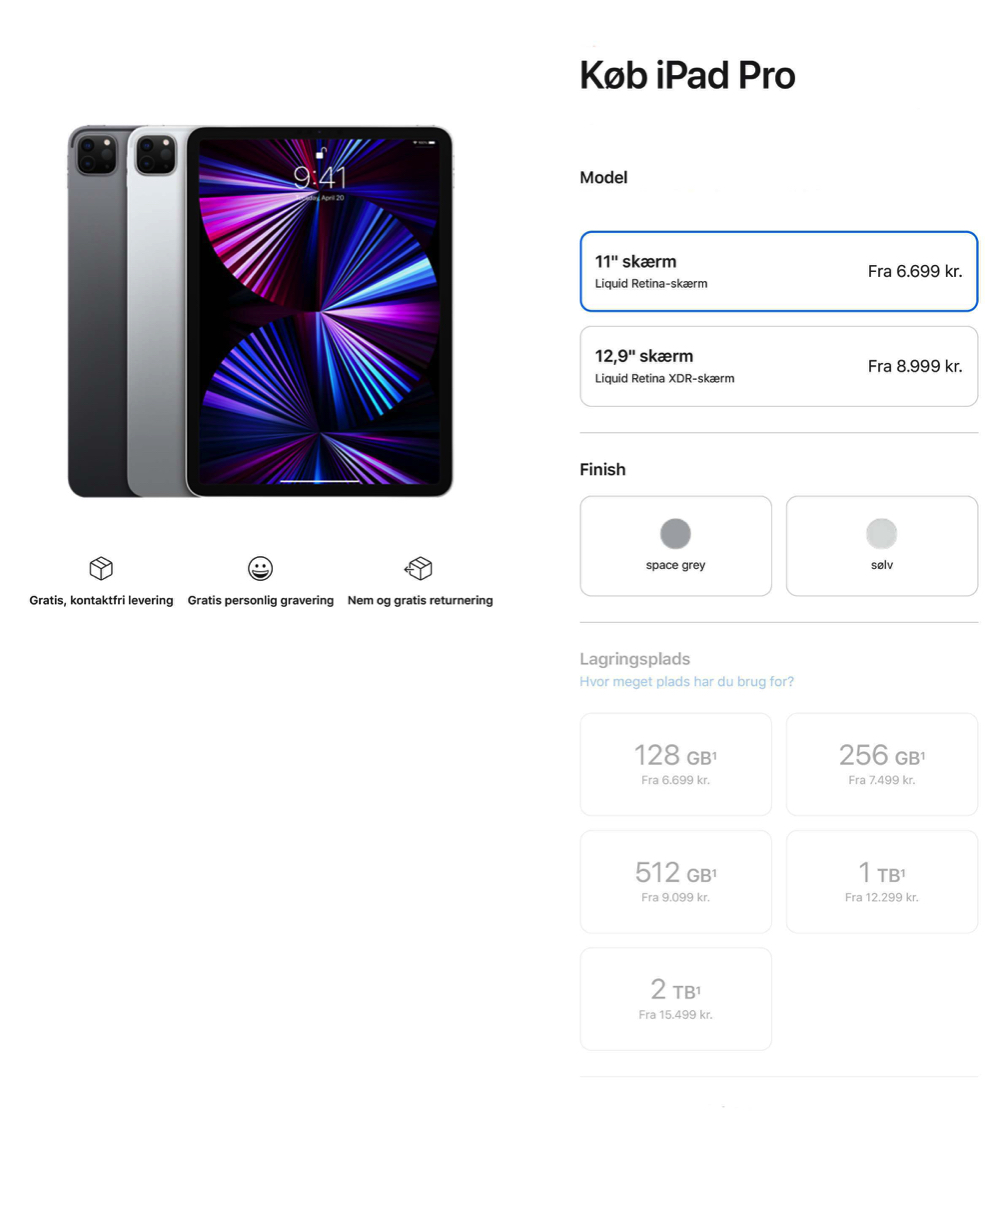Click the iPad Pro product image

pyautogui.click(x=260, y=311)
